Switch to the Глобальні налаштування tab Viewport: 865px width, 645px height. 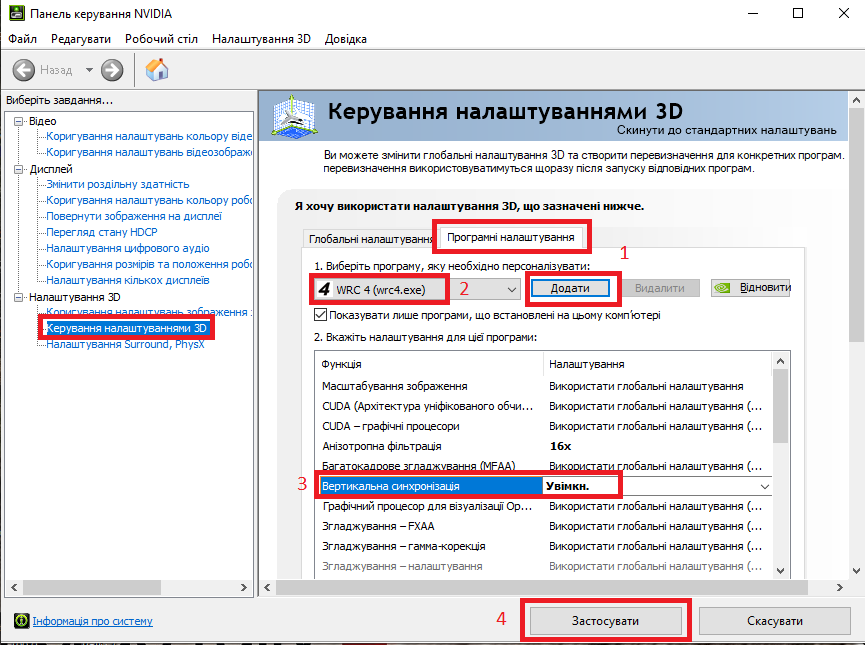[367, 240]
